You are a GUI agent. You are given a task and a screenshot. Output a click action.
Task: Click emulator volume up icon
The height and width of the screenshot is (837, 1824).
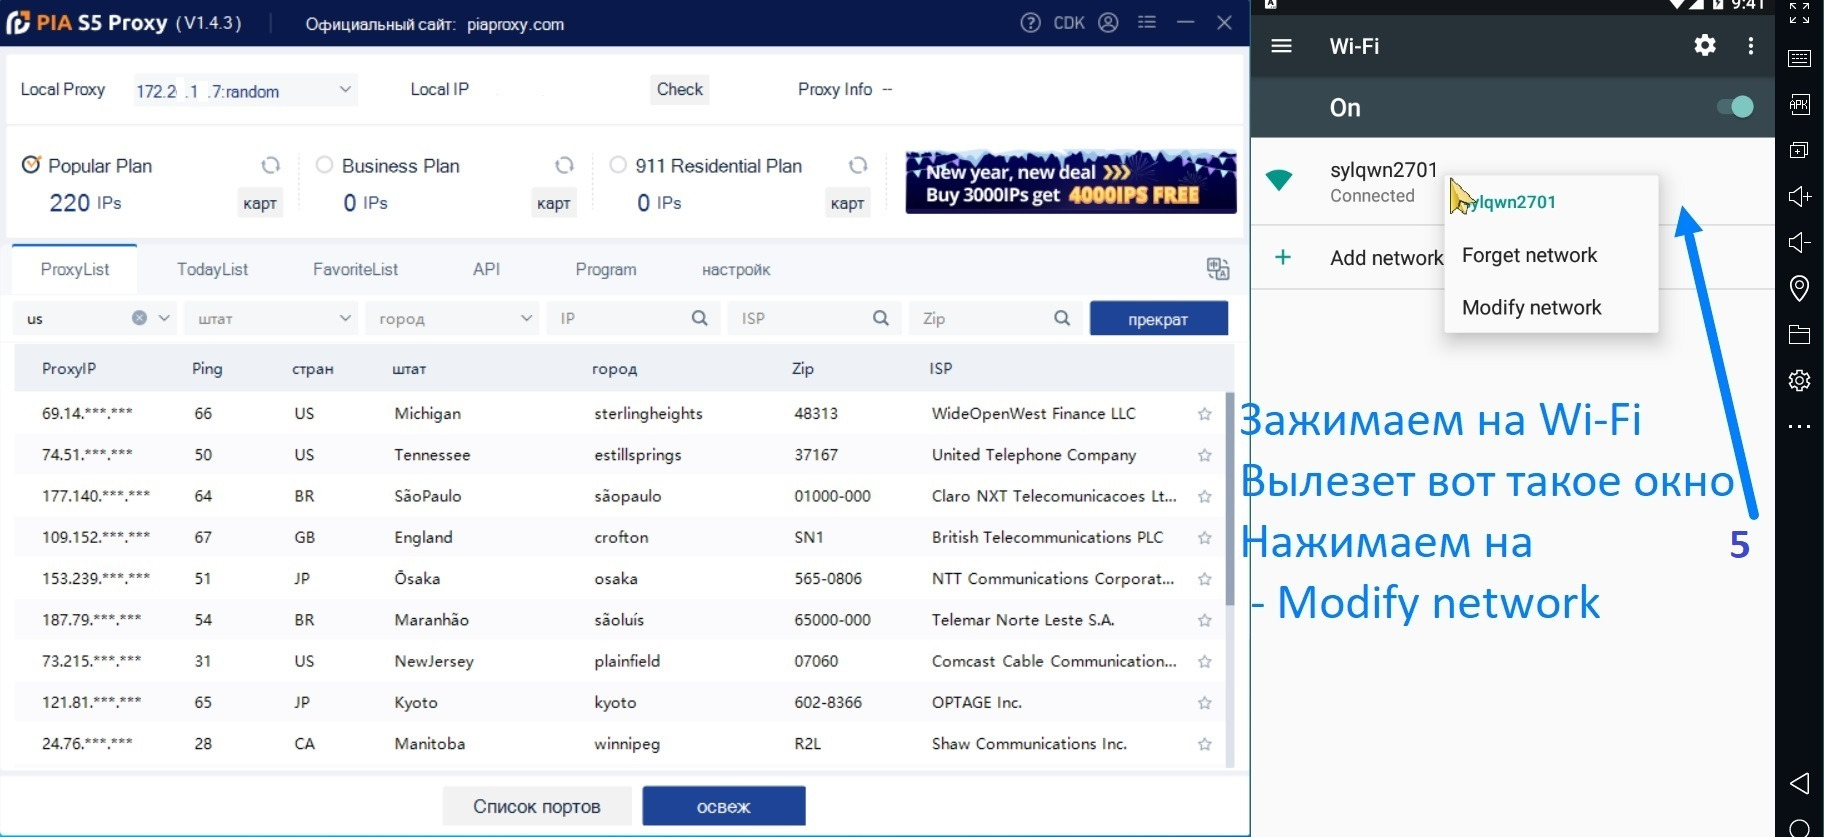click(1799, 196)
